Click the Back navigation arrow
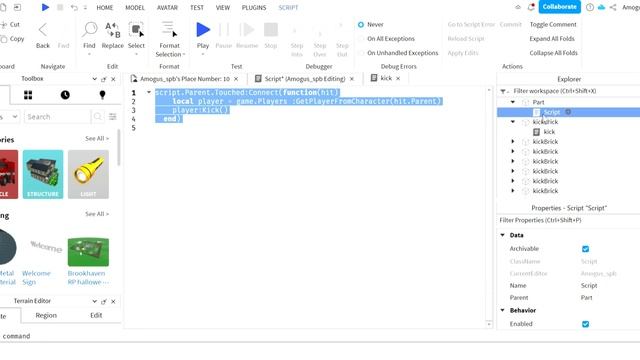The image size is (640, 360). 42,30
